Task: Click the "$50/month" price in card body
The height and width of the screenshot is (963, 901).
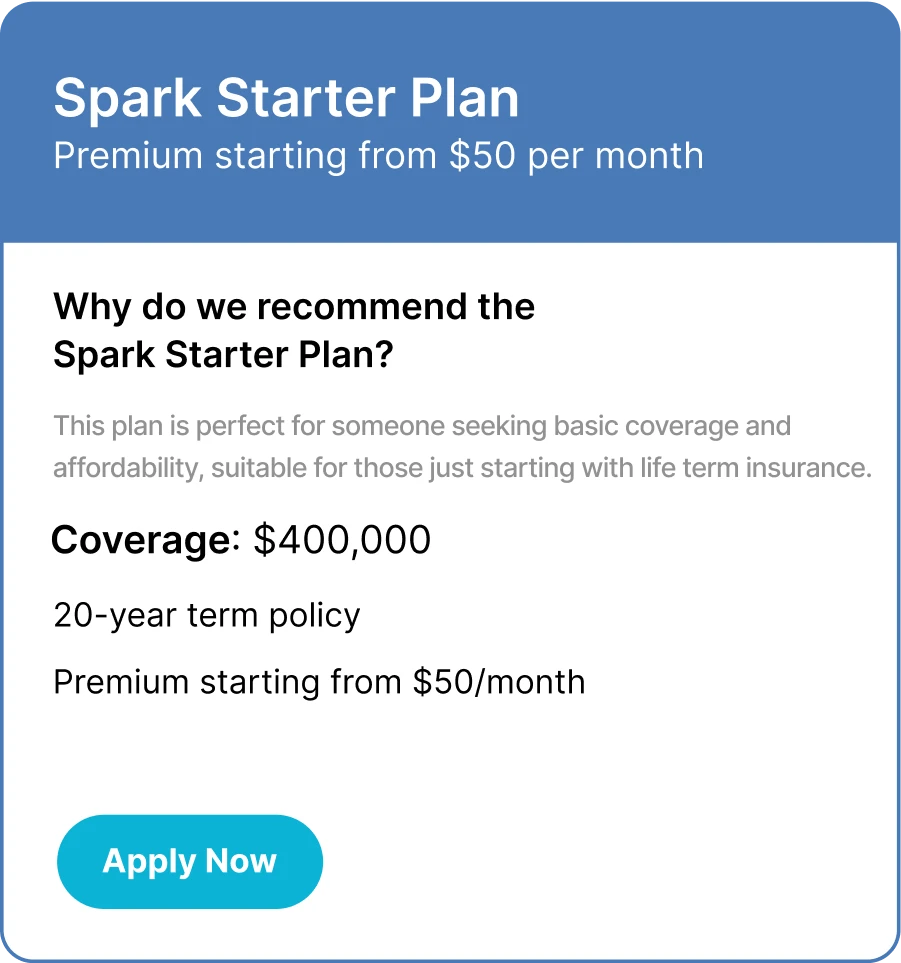Action: [499, 682]
